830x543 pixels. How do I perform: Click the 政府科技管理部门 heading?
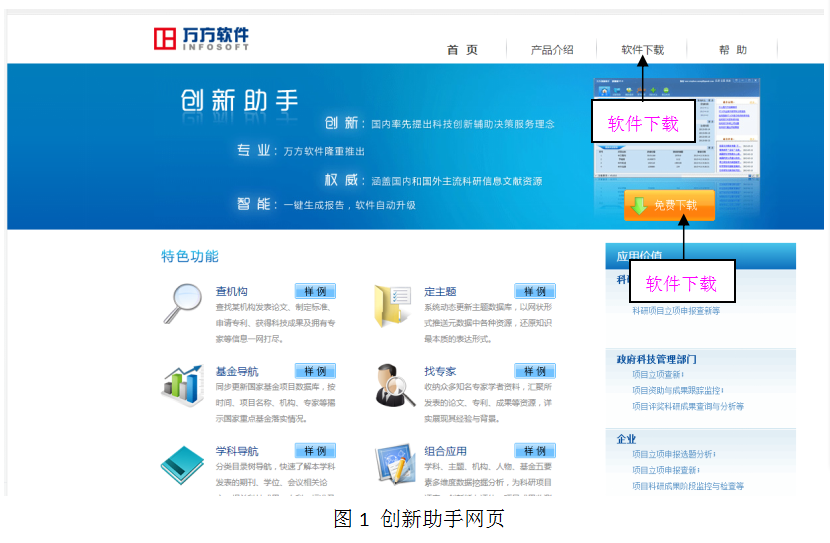coord(656,359)
